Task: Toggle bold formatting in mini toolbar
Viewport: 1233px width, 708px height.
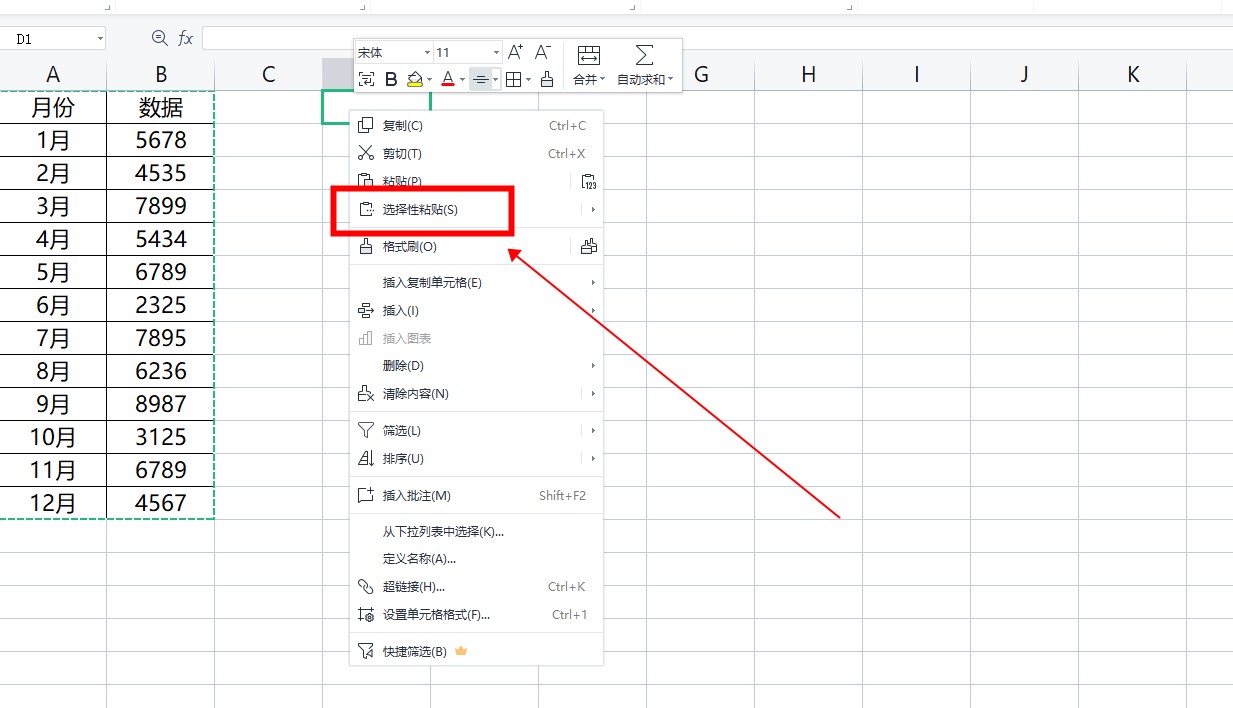Action: (x=391, y=79)
